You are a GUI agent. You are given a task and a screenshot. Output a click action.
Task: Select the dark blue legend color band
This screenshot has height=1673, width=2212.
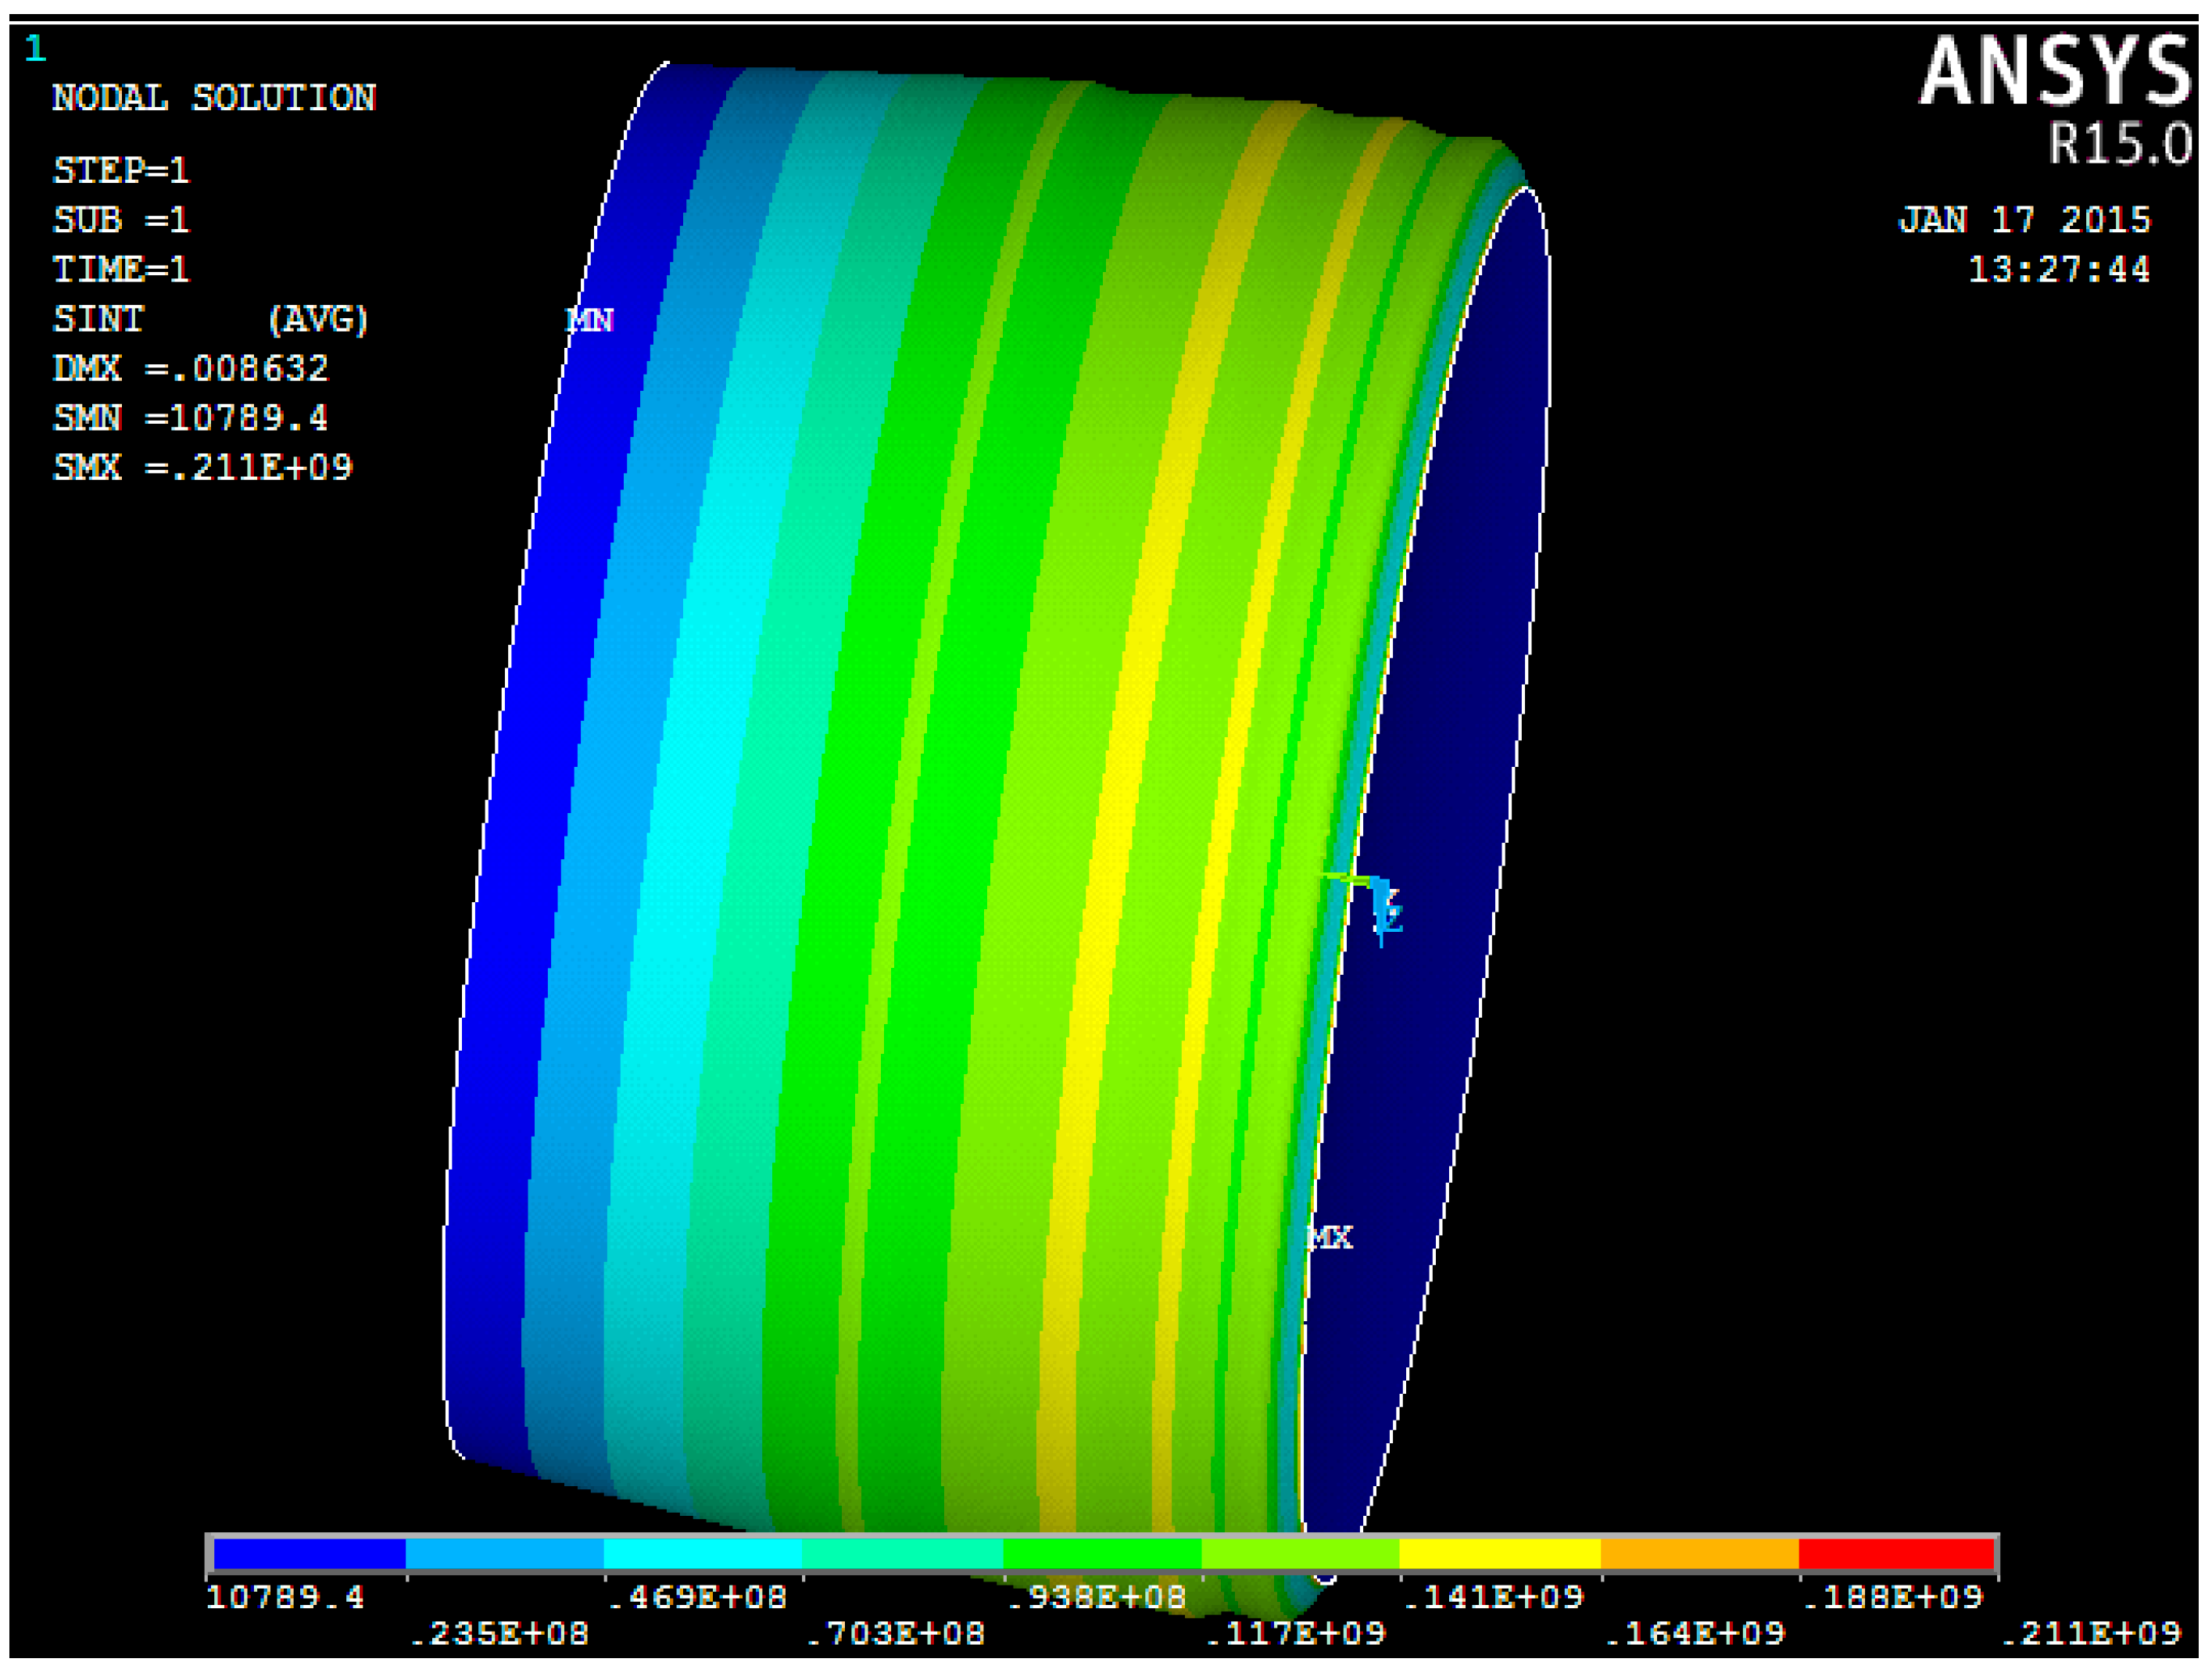(309, 1554)
